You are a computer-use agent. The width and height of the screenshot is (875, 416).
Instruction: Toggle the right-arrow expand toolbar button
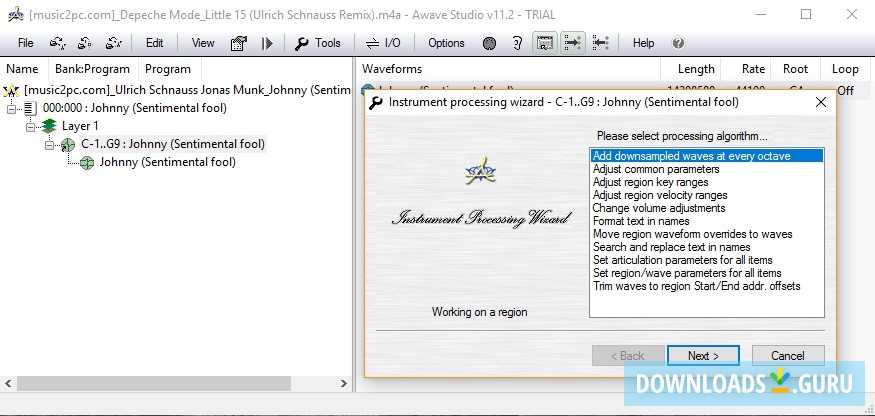pyautogui.click(x=573, y=43)
